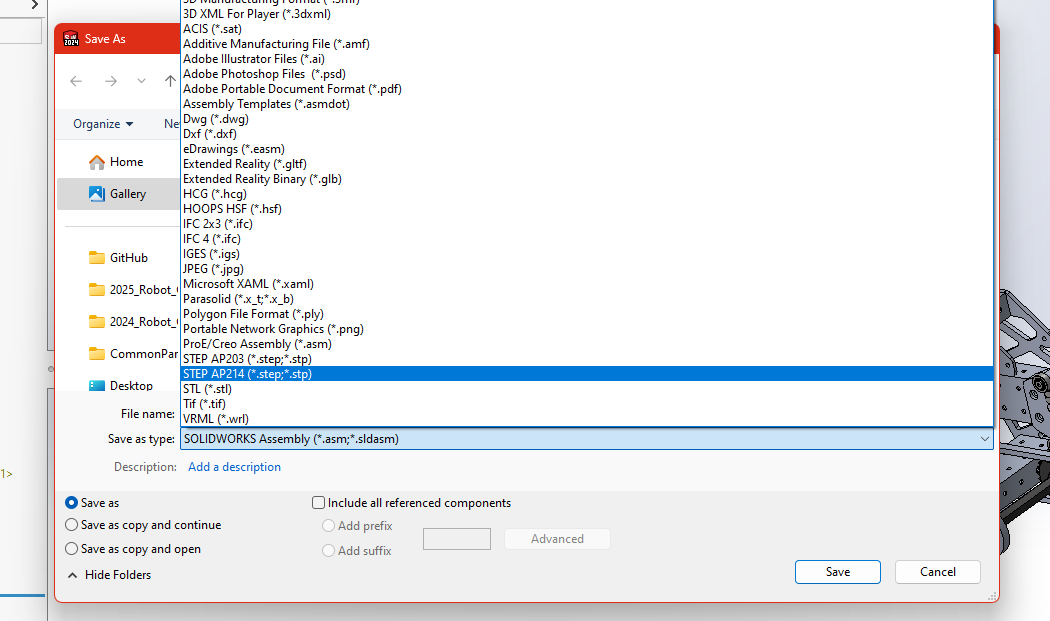The width and height of the screenshot is (1050, 621).
Task: Pick IGES (*.igs) from the list
Action: 587,254
